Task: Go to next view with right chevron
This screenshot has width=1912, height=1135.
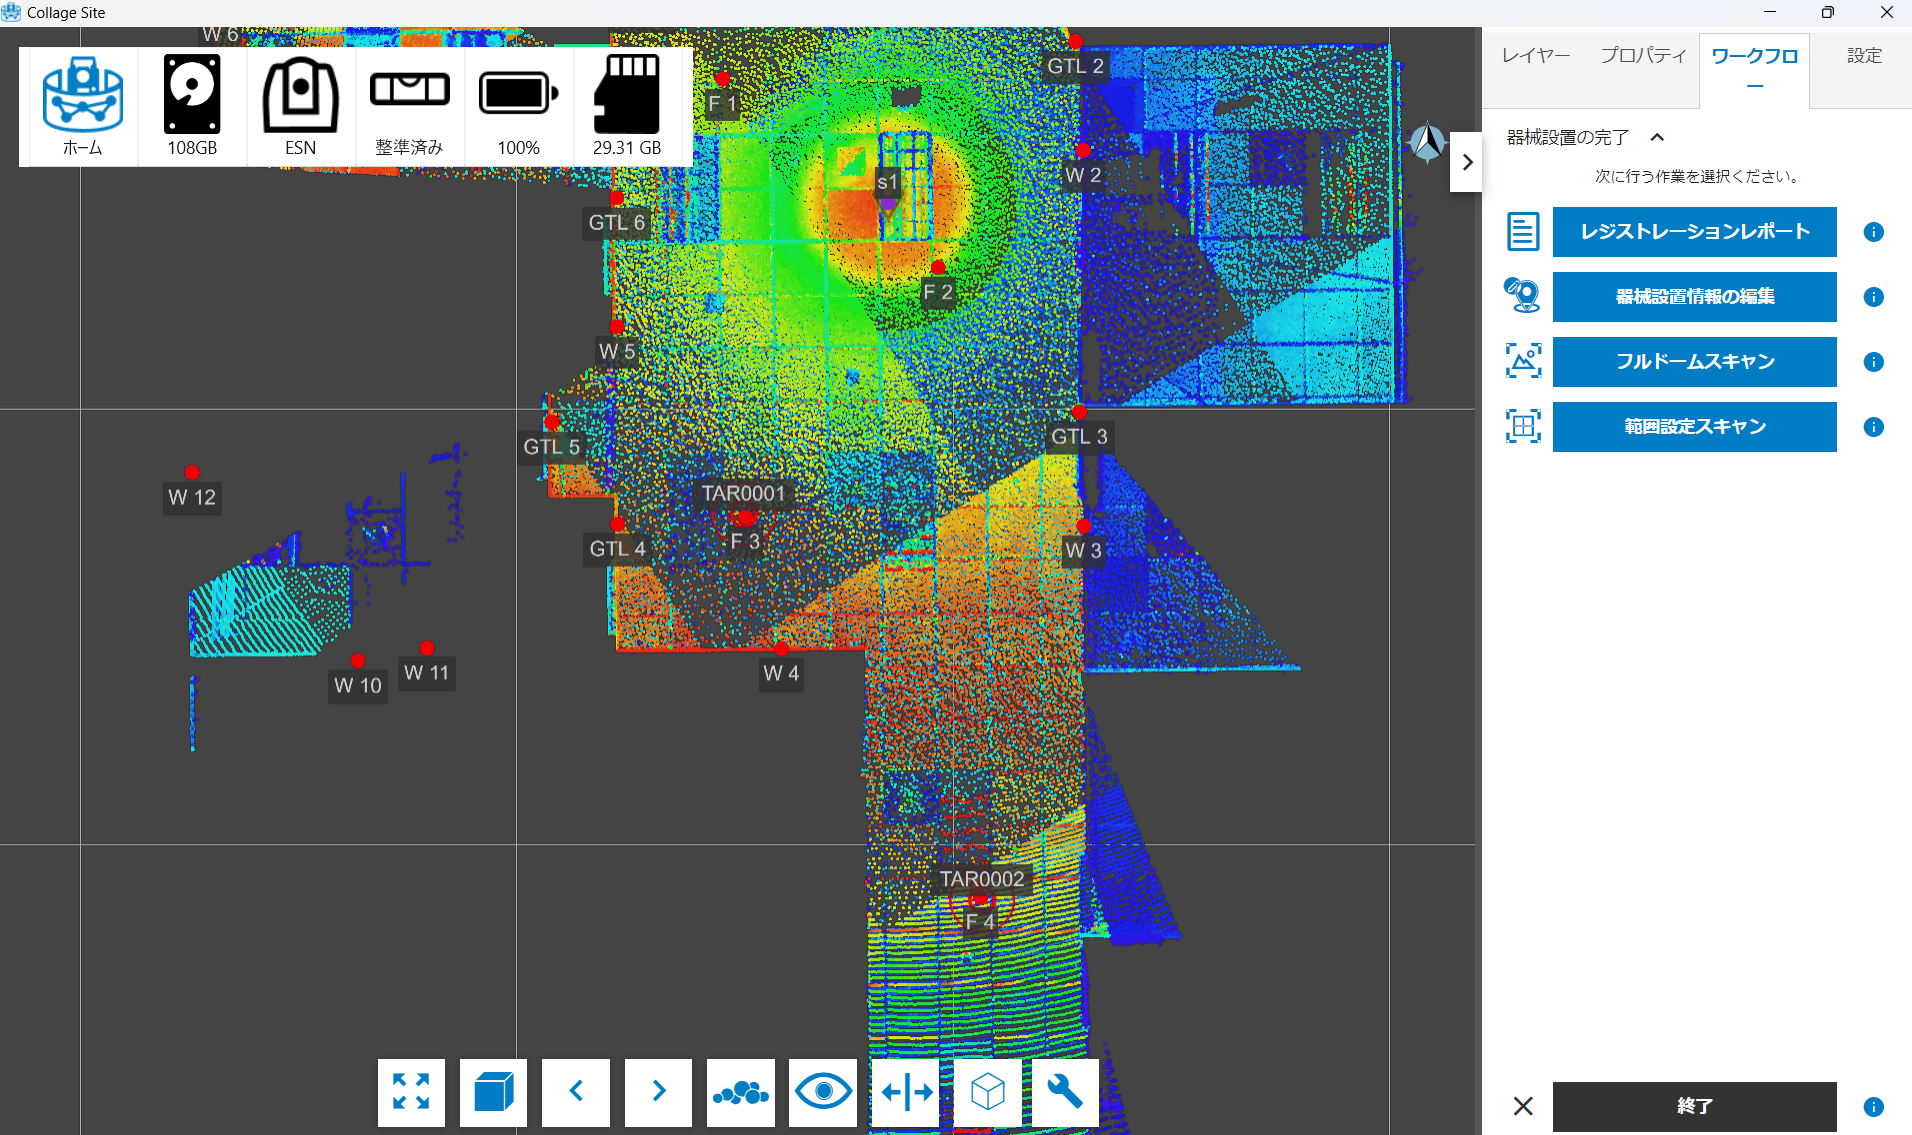Action: tap(658, 1092)
